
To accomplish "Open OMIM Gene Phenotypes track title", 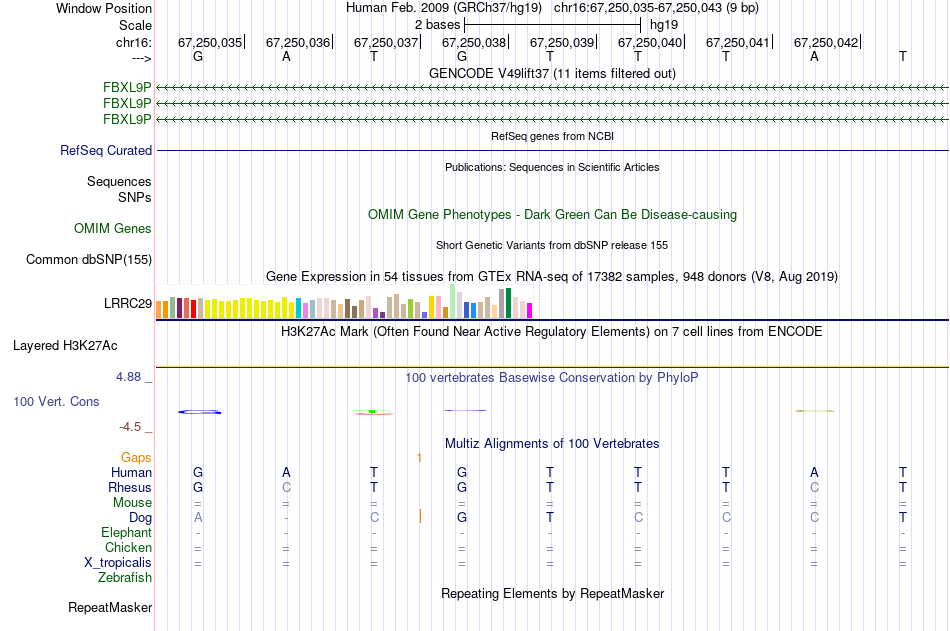I will pyautogui.click(x=552, y=215).
